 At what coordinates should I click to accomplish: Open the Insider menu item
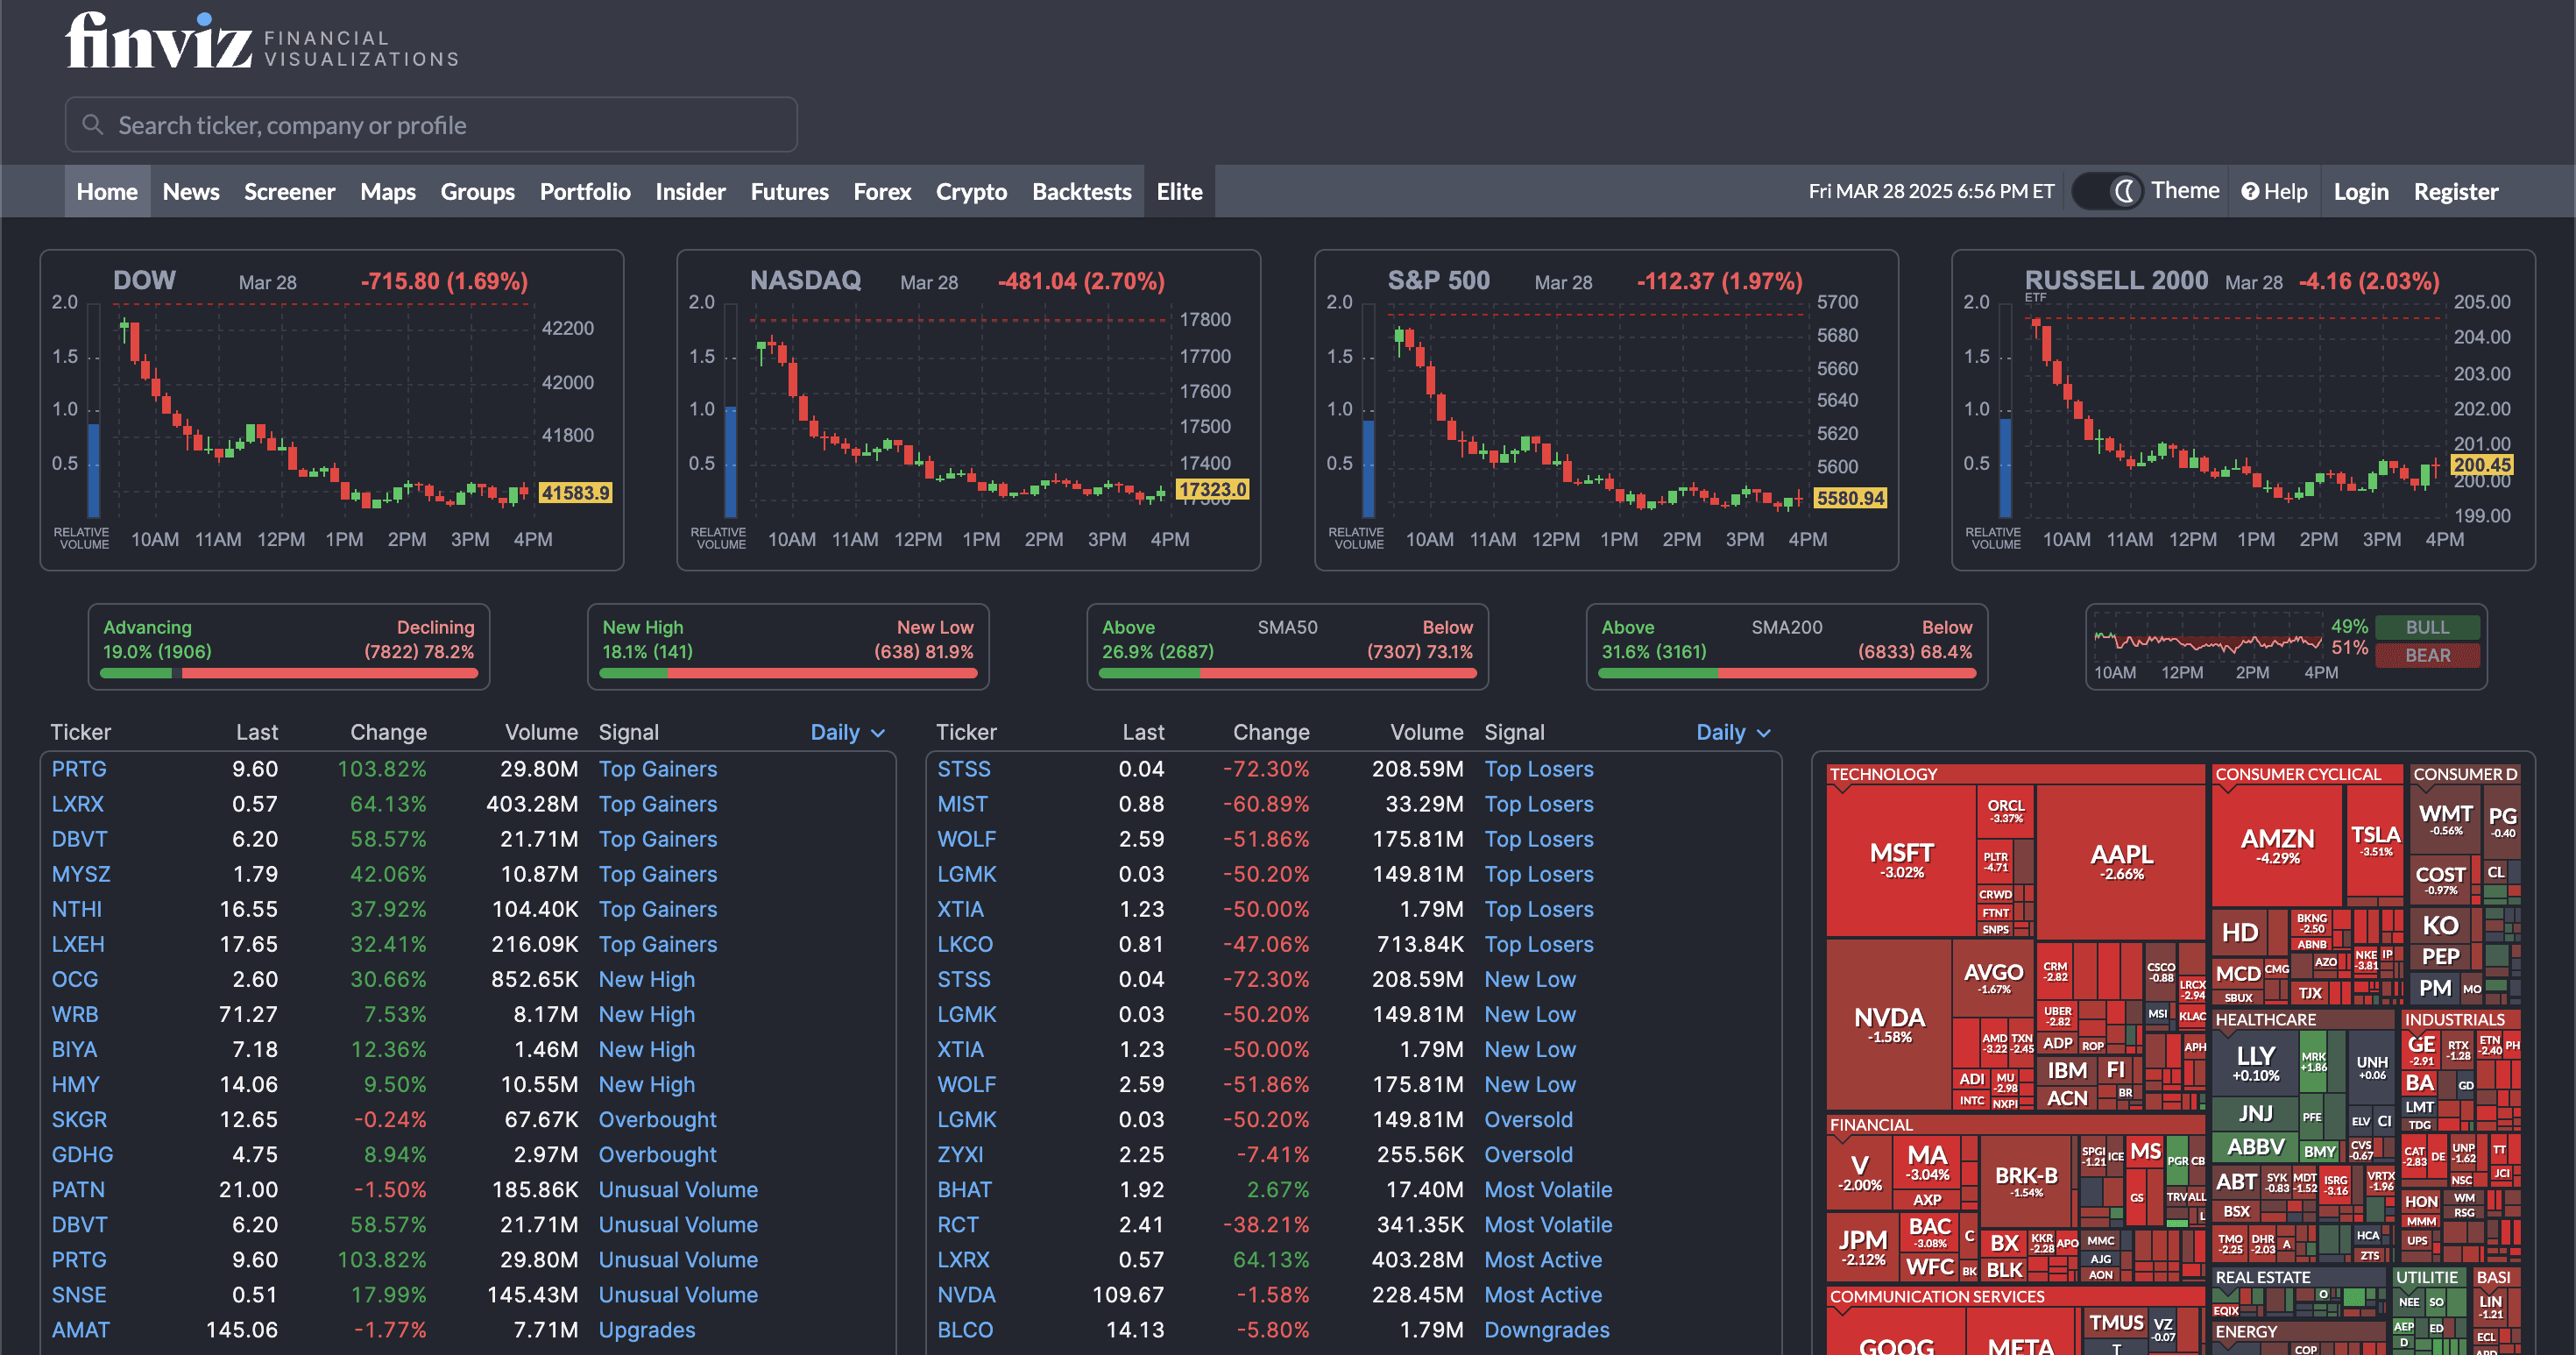point(690,191)
